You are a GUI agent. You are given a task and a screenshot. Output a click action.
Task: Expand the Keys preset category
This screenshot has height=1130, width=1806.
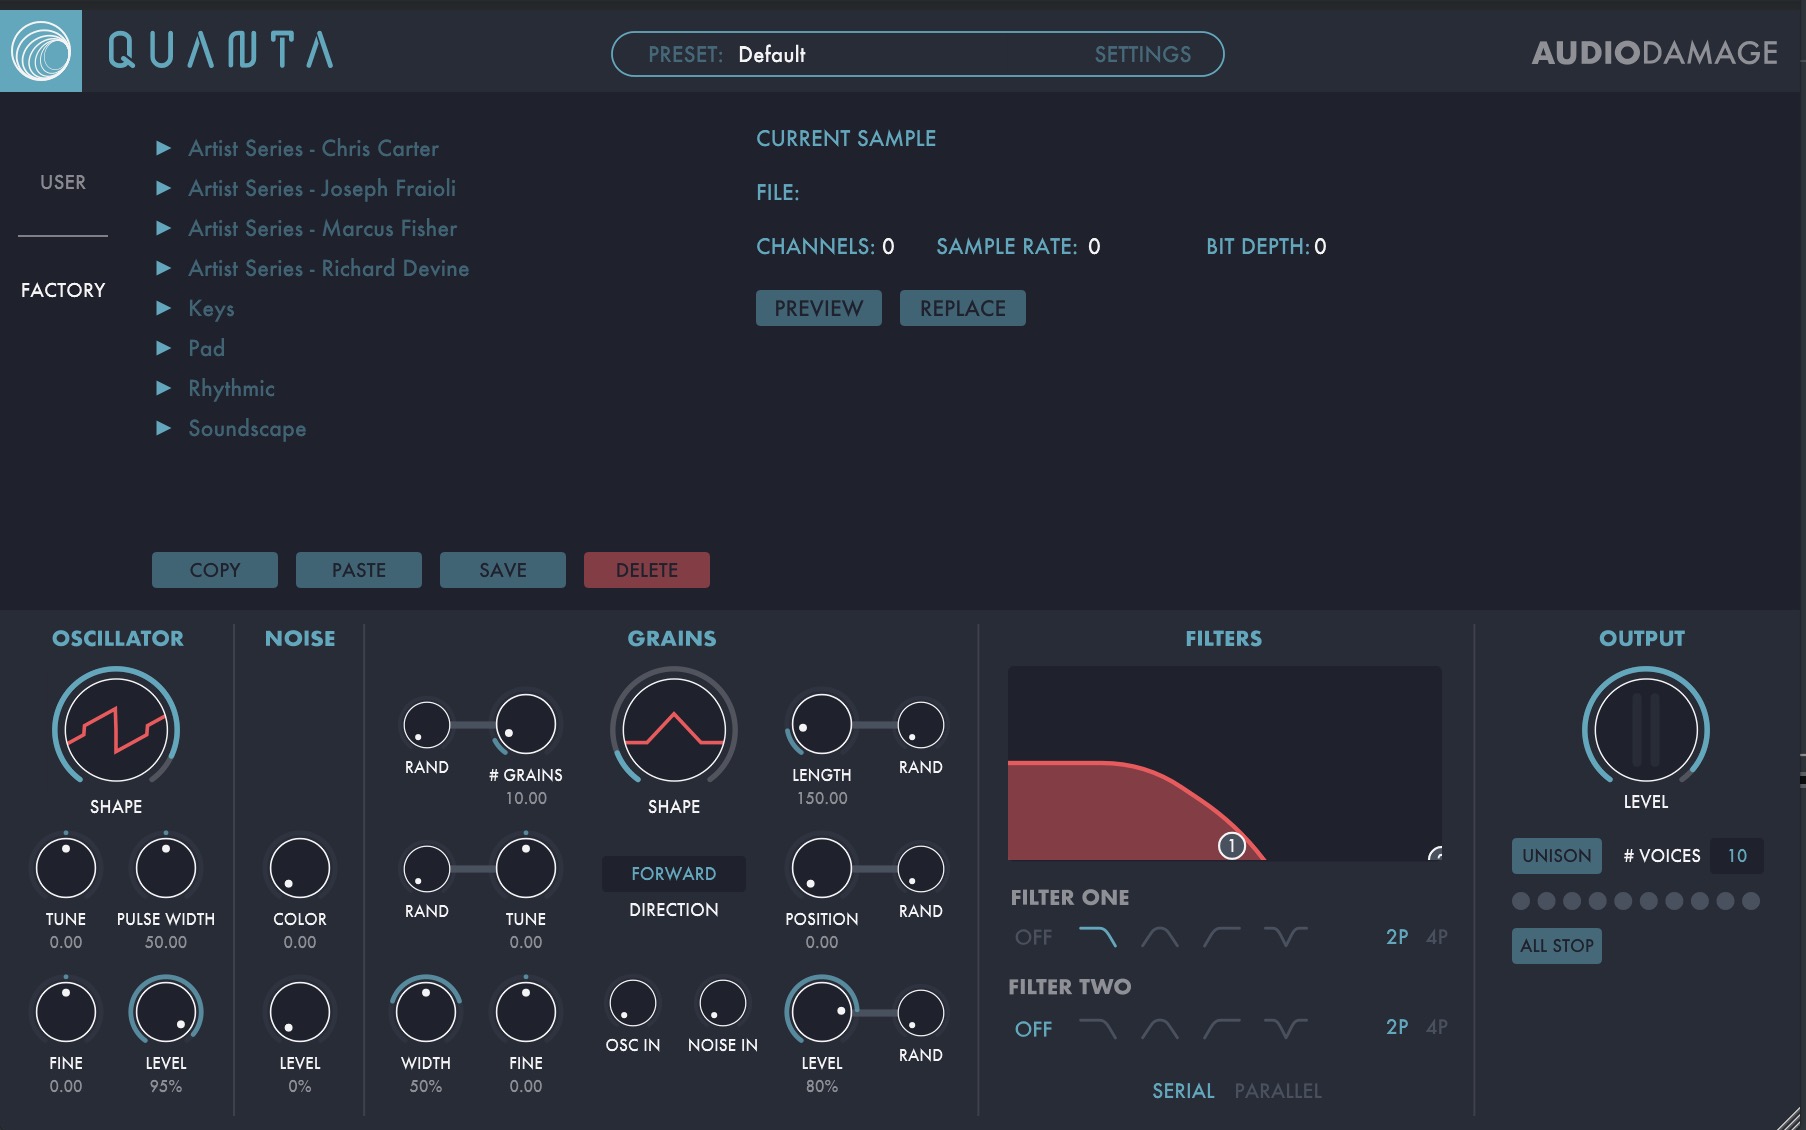[x=211, y=308]
